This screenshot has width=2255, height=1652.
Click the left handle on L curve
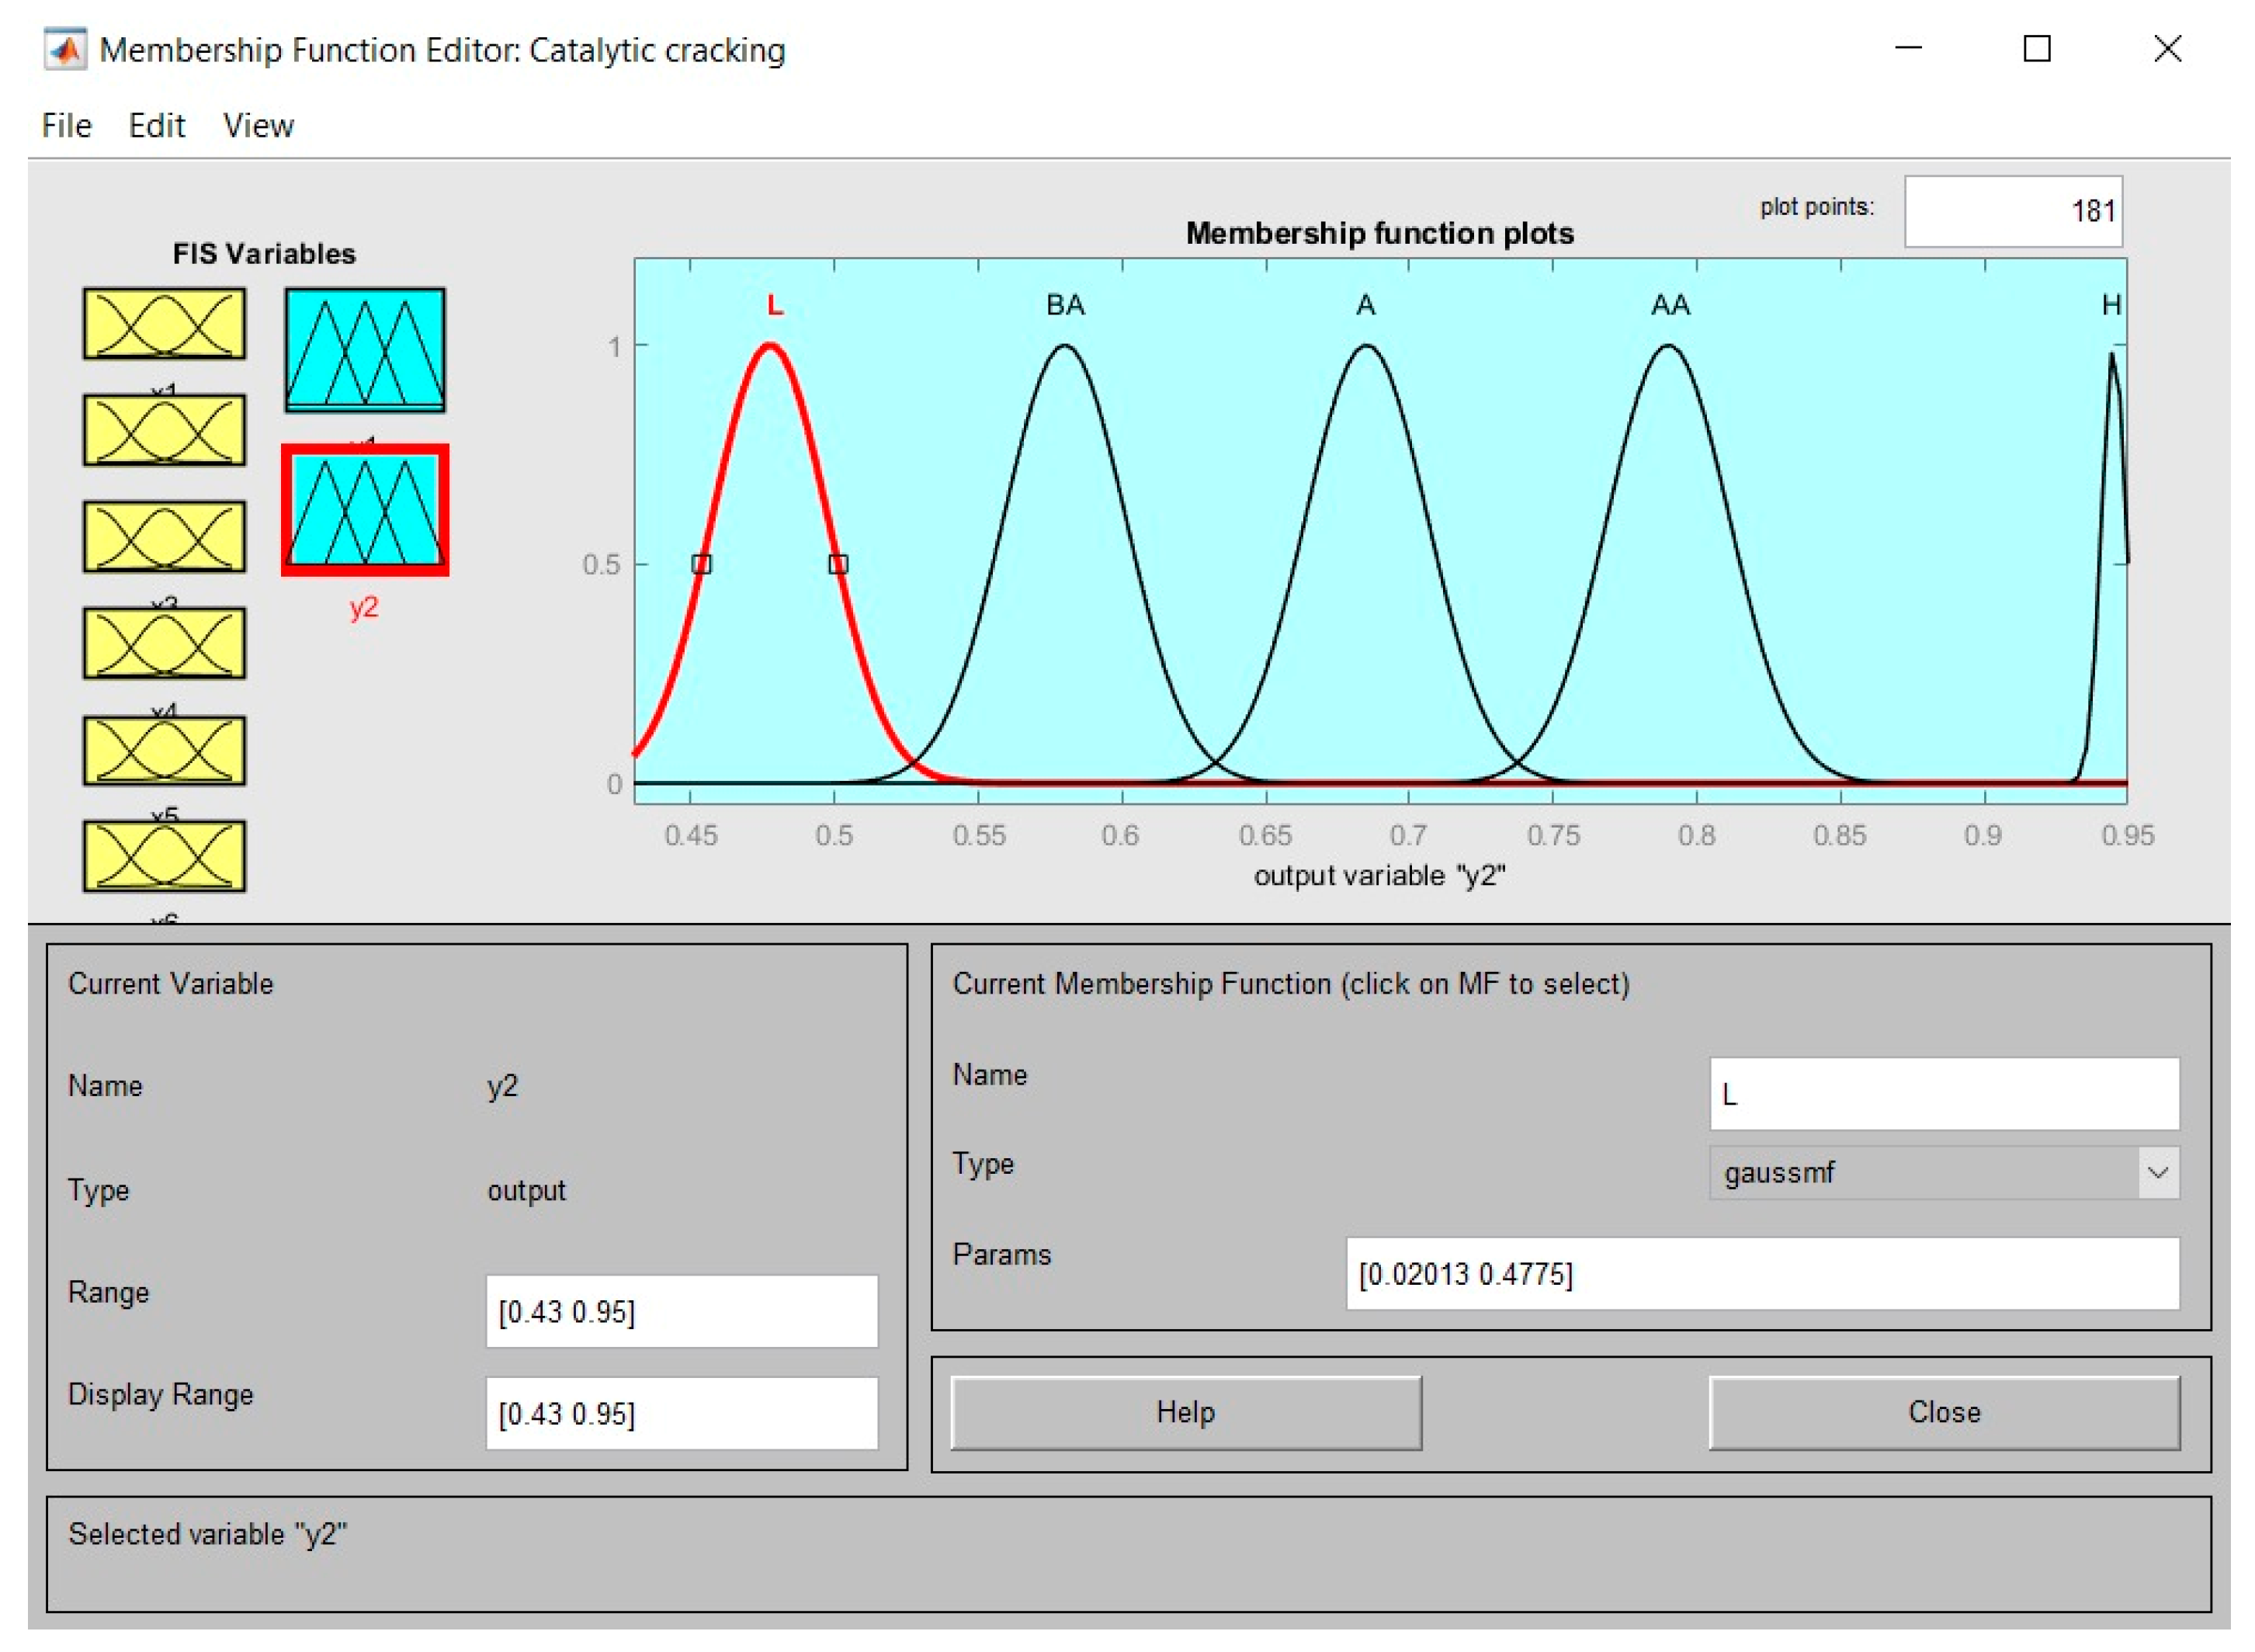[x=701, y=564]
